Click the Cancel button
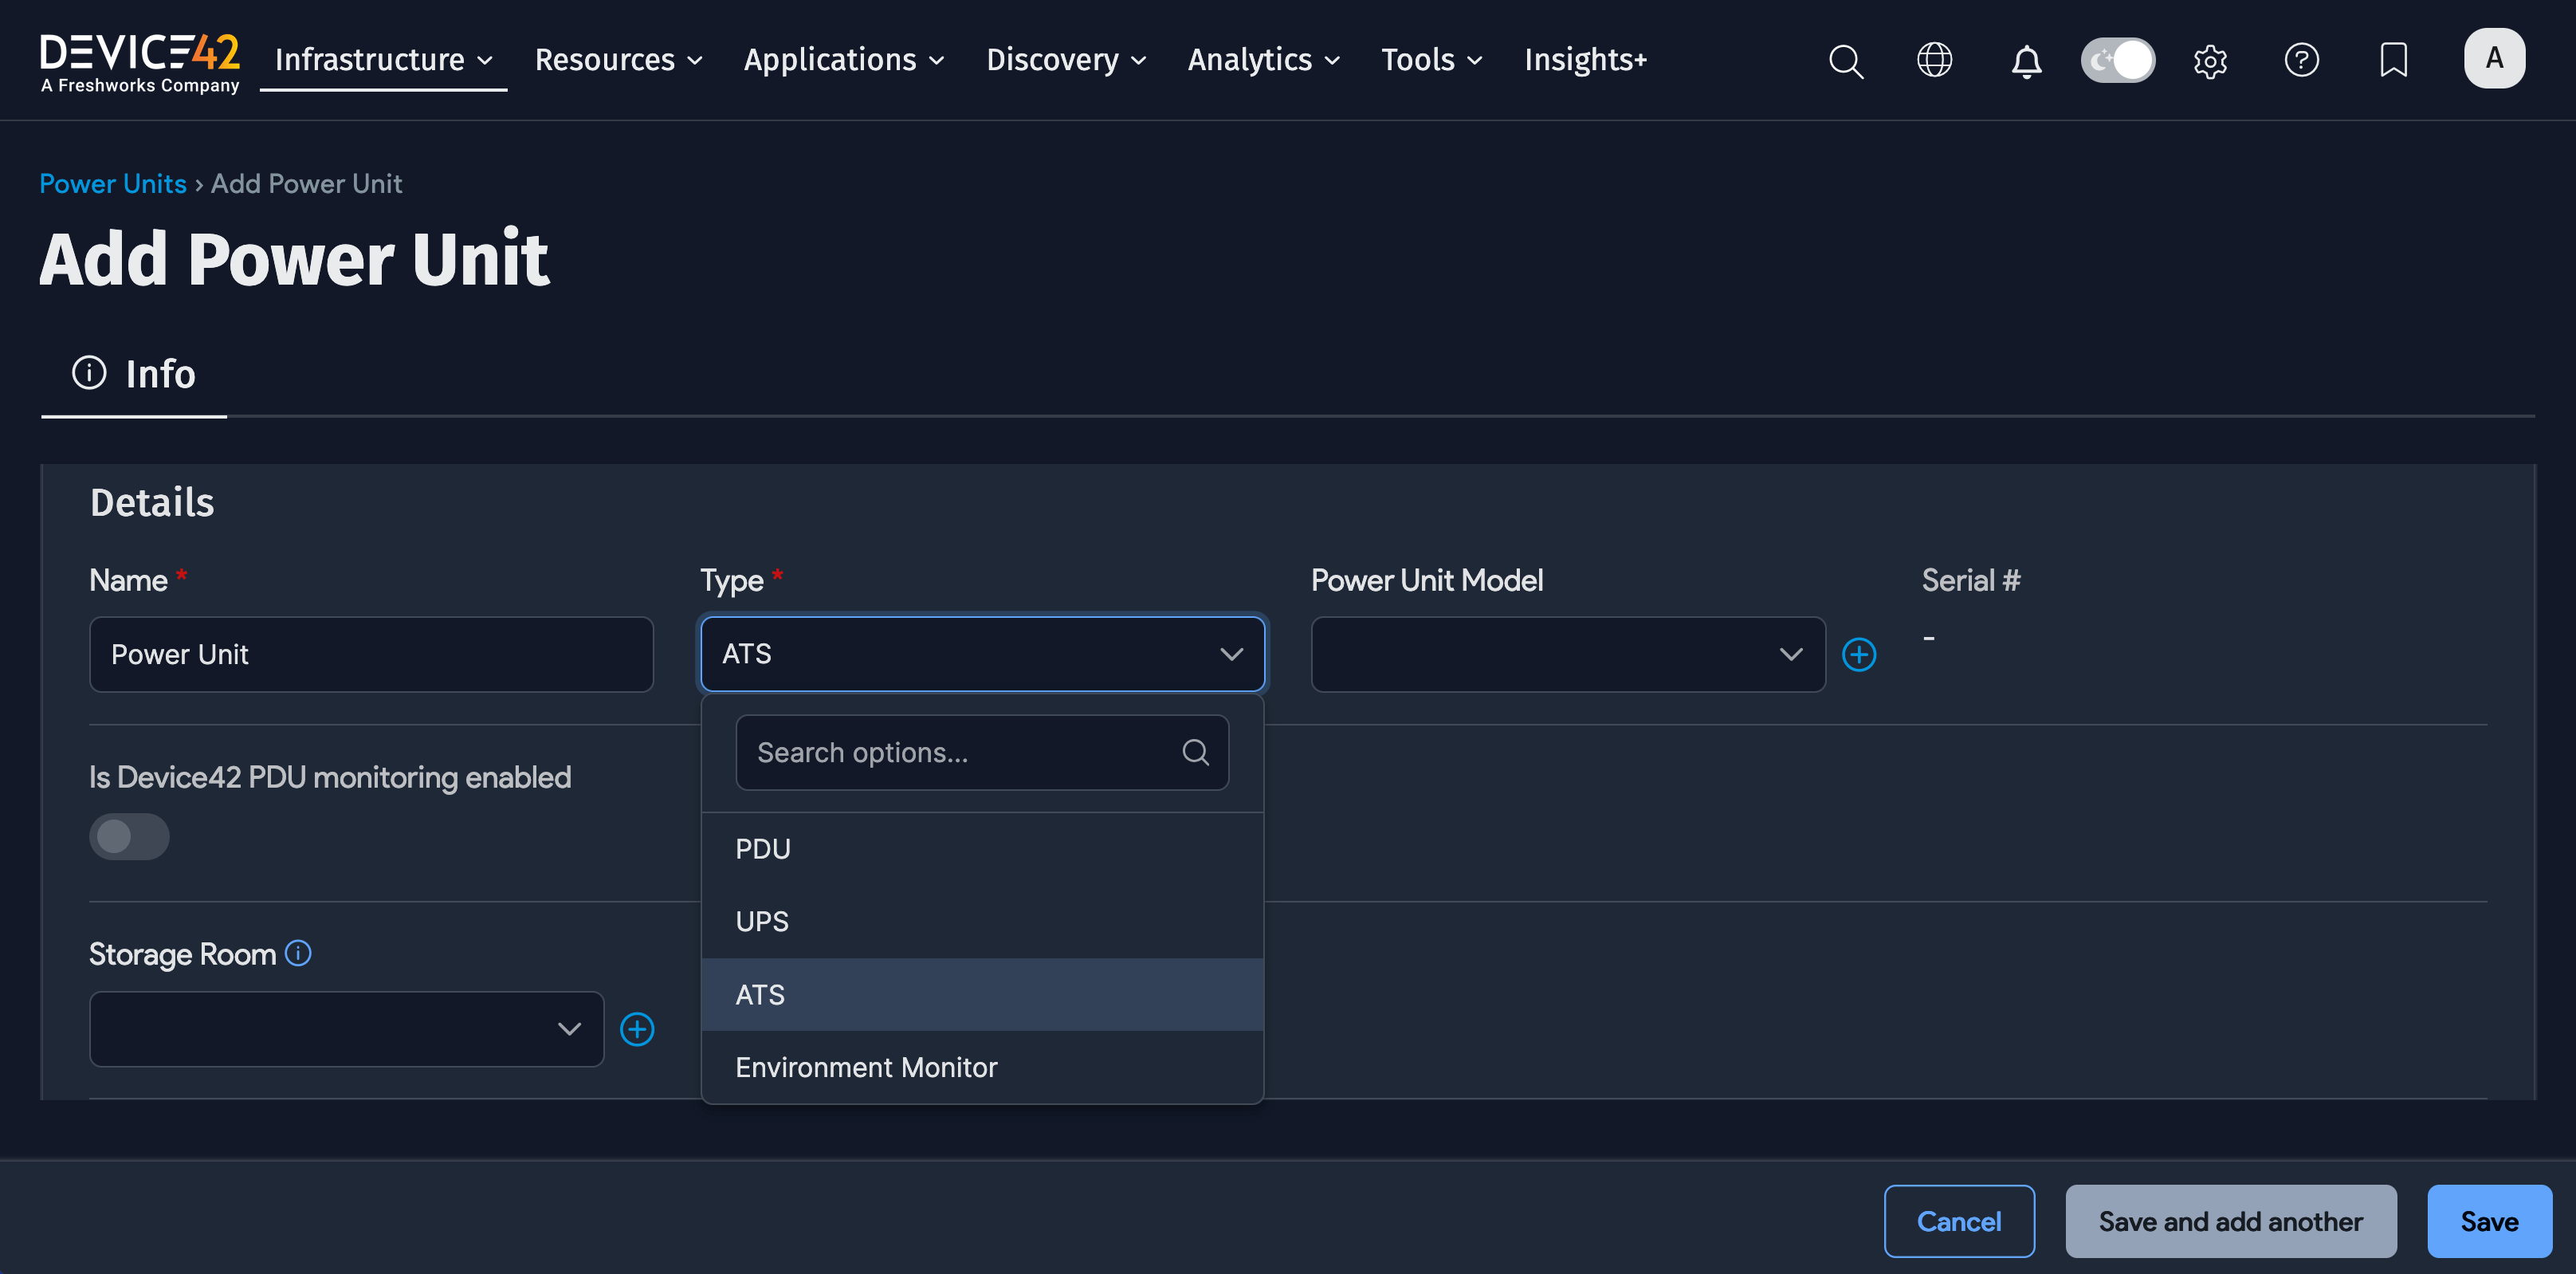Screen dimensions: 2576x1274 [1958, 1221]
